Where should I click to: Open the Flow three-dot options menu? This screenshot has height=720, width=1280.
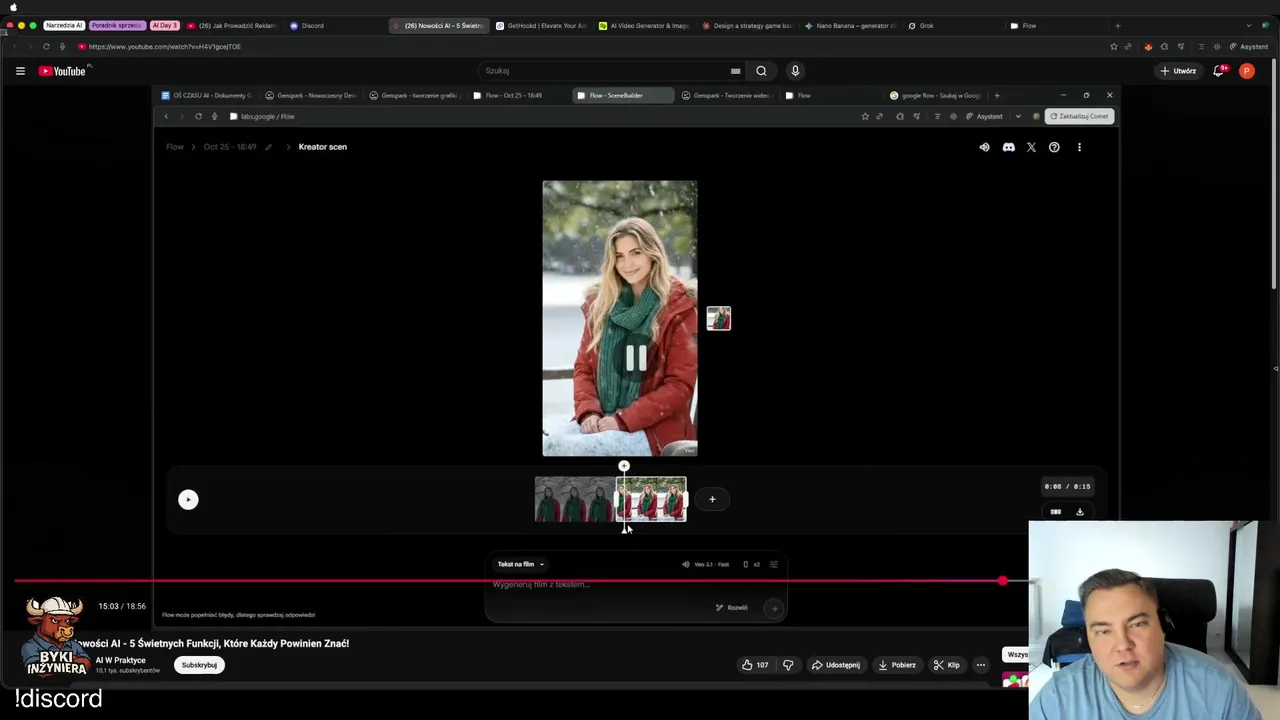coord(1079,147)
